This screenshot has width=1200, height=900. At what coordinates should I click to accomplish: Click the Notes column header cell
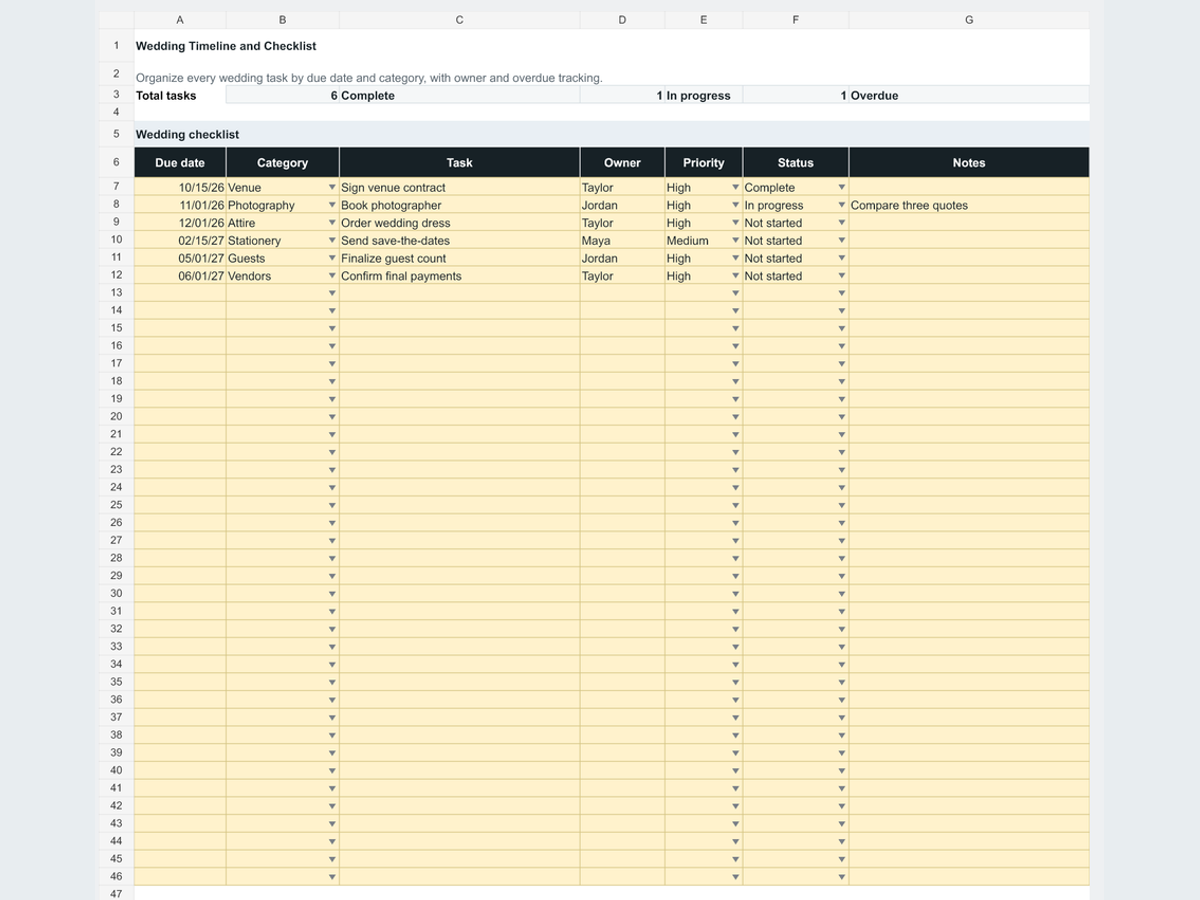coord(969,163)
